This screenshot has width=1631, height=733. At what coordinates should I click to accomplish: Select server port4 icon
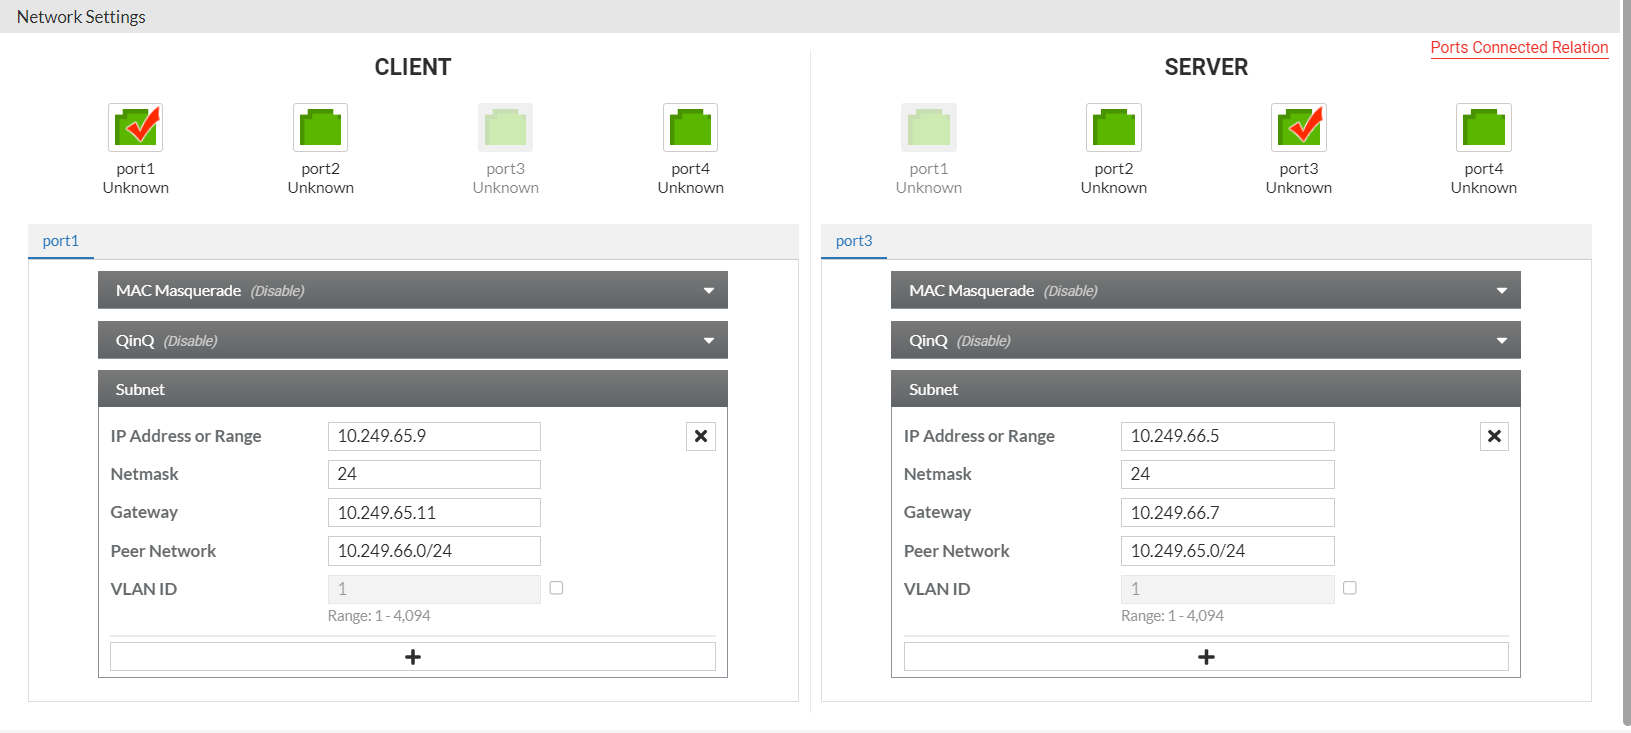click(x=1483, y=127)
